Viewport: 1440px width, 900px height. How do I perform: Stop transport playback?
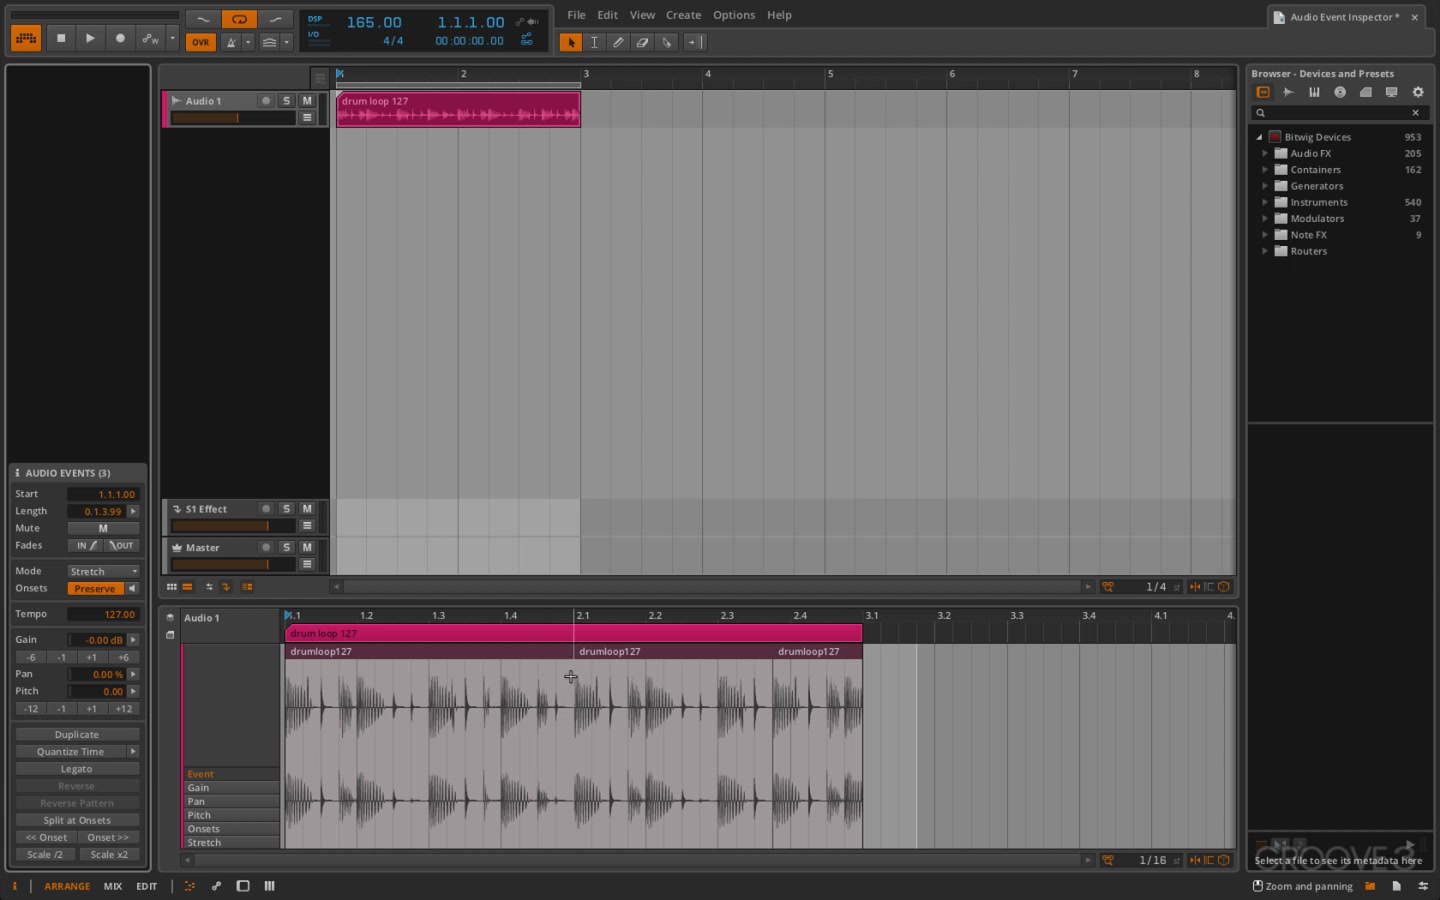61,38
